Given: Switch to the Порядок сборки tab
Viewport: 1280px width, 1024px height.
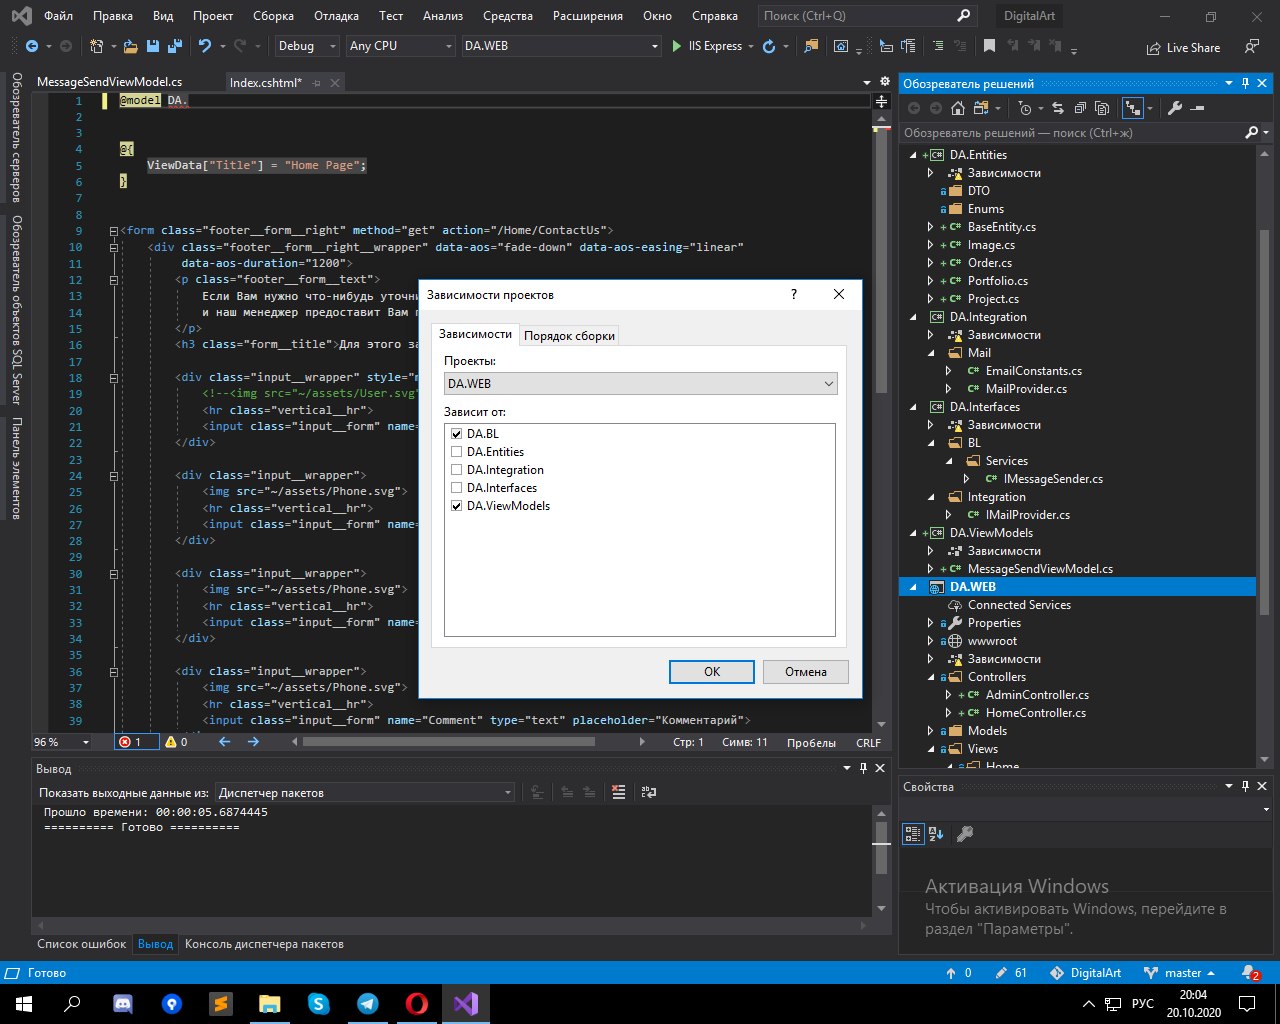Looking at the screenshot, I should click(569, 336).
